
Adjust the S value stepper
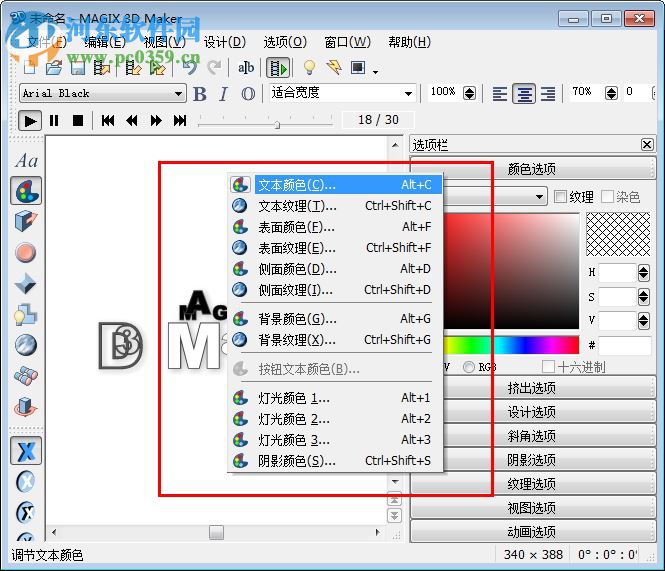643,297
